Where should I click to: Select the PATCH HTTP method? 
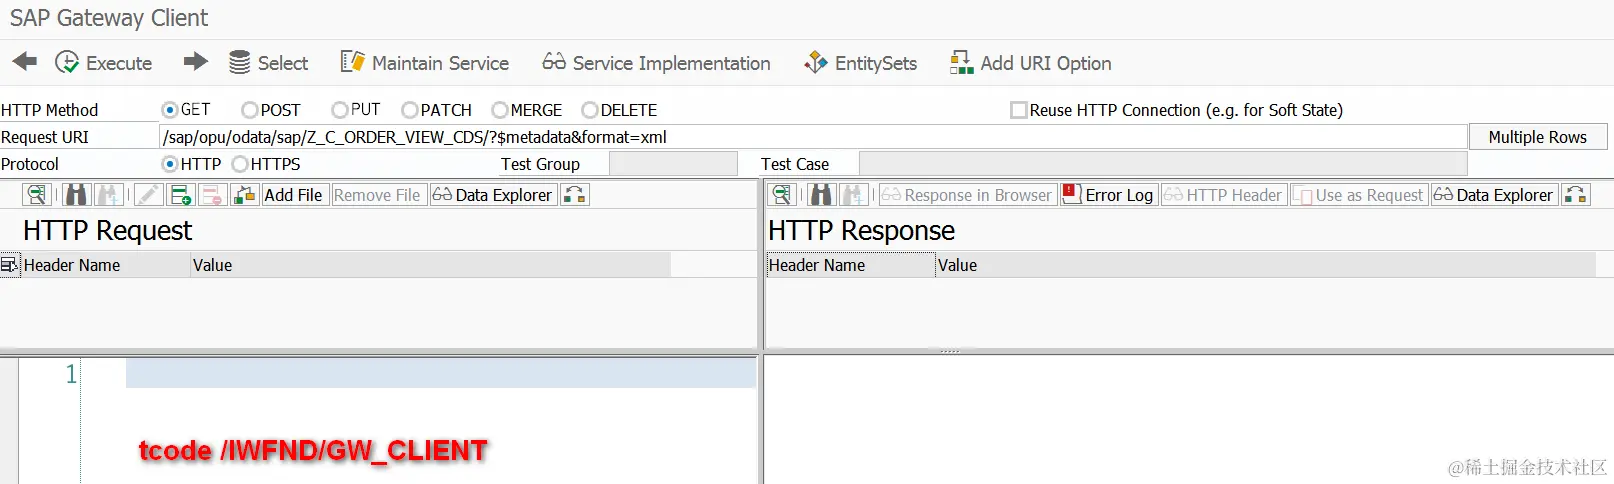[410, 110]
